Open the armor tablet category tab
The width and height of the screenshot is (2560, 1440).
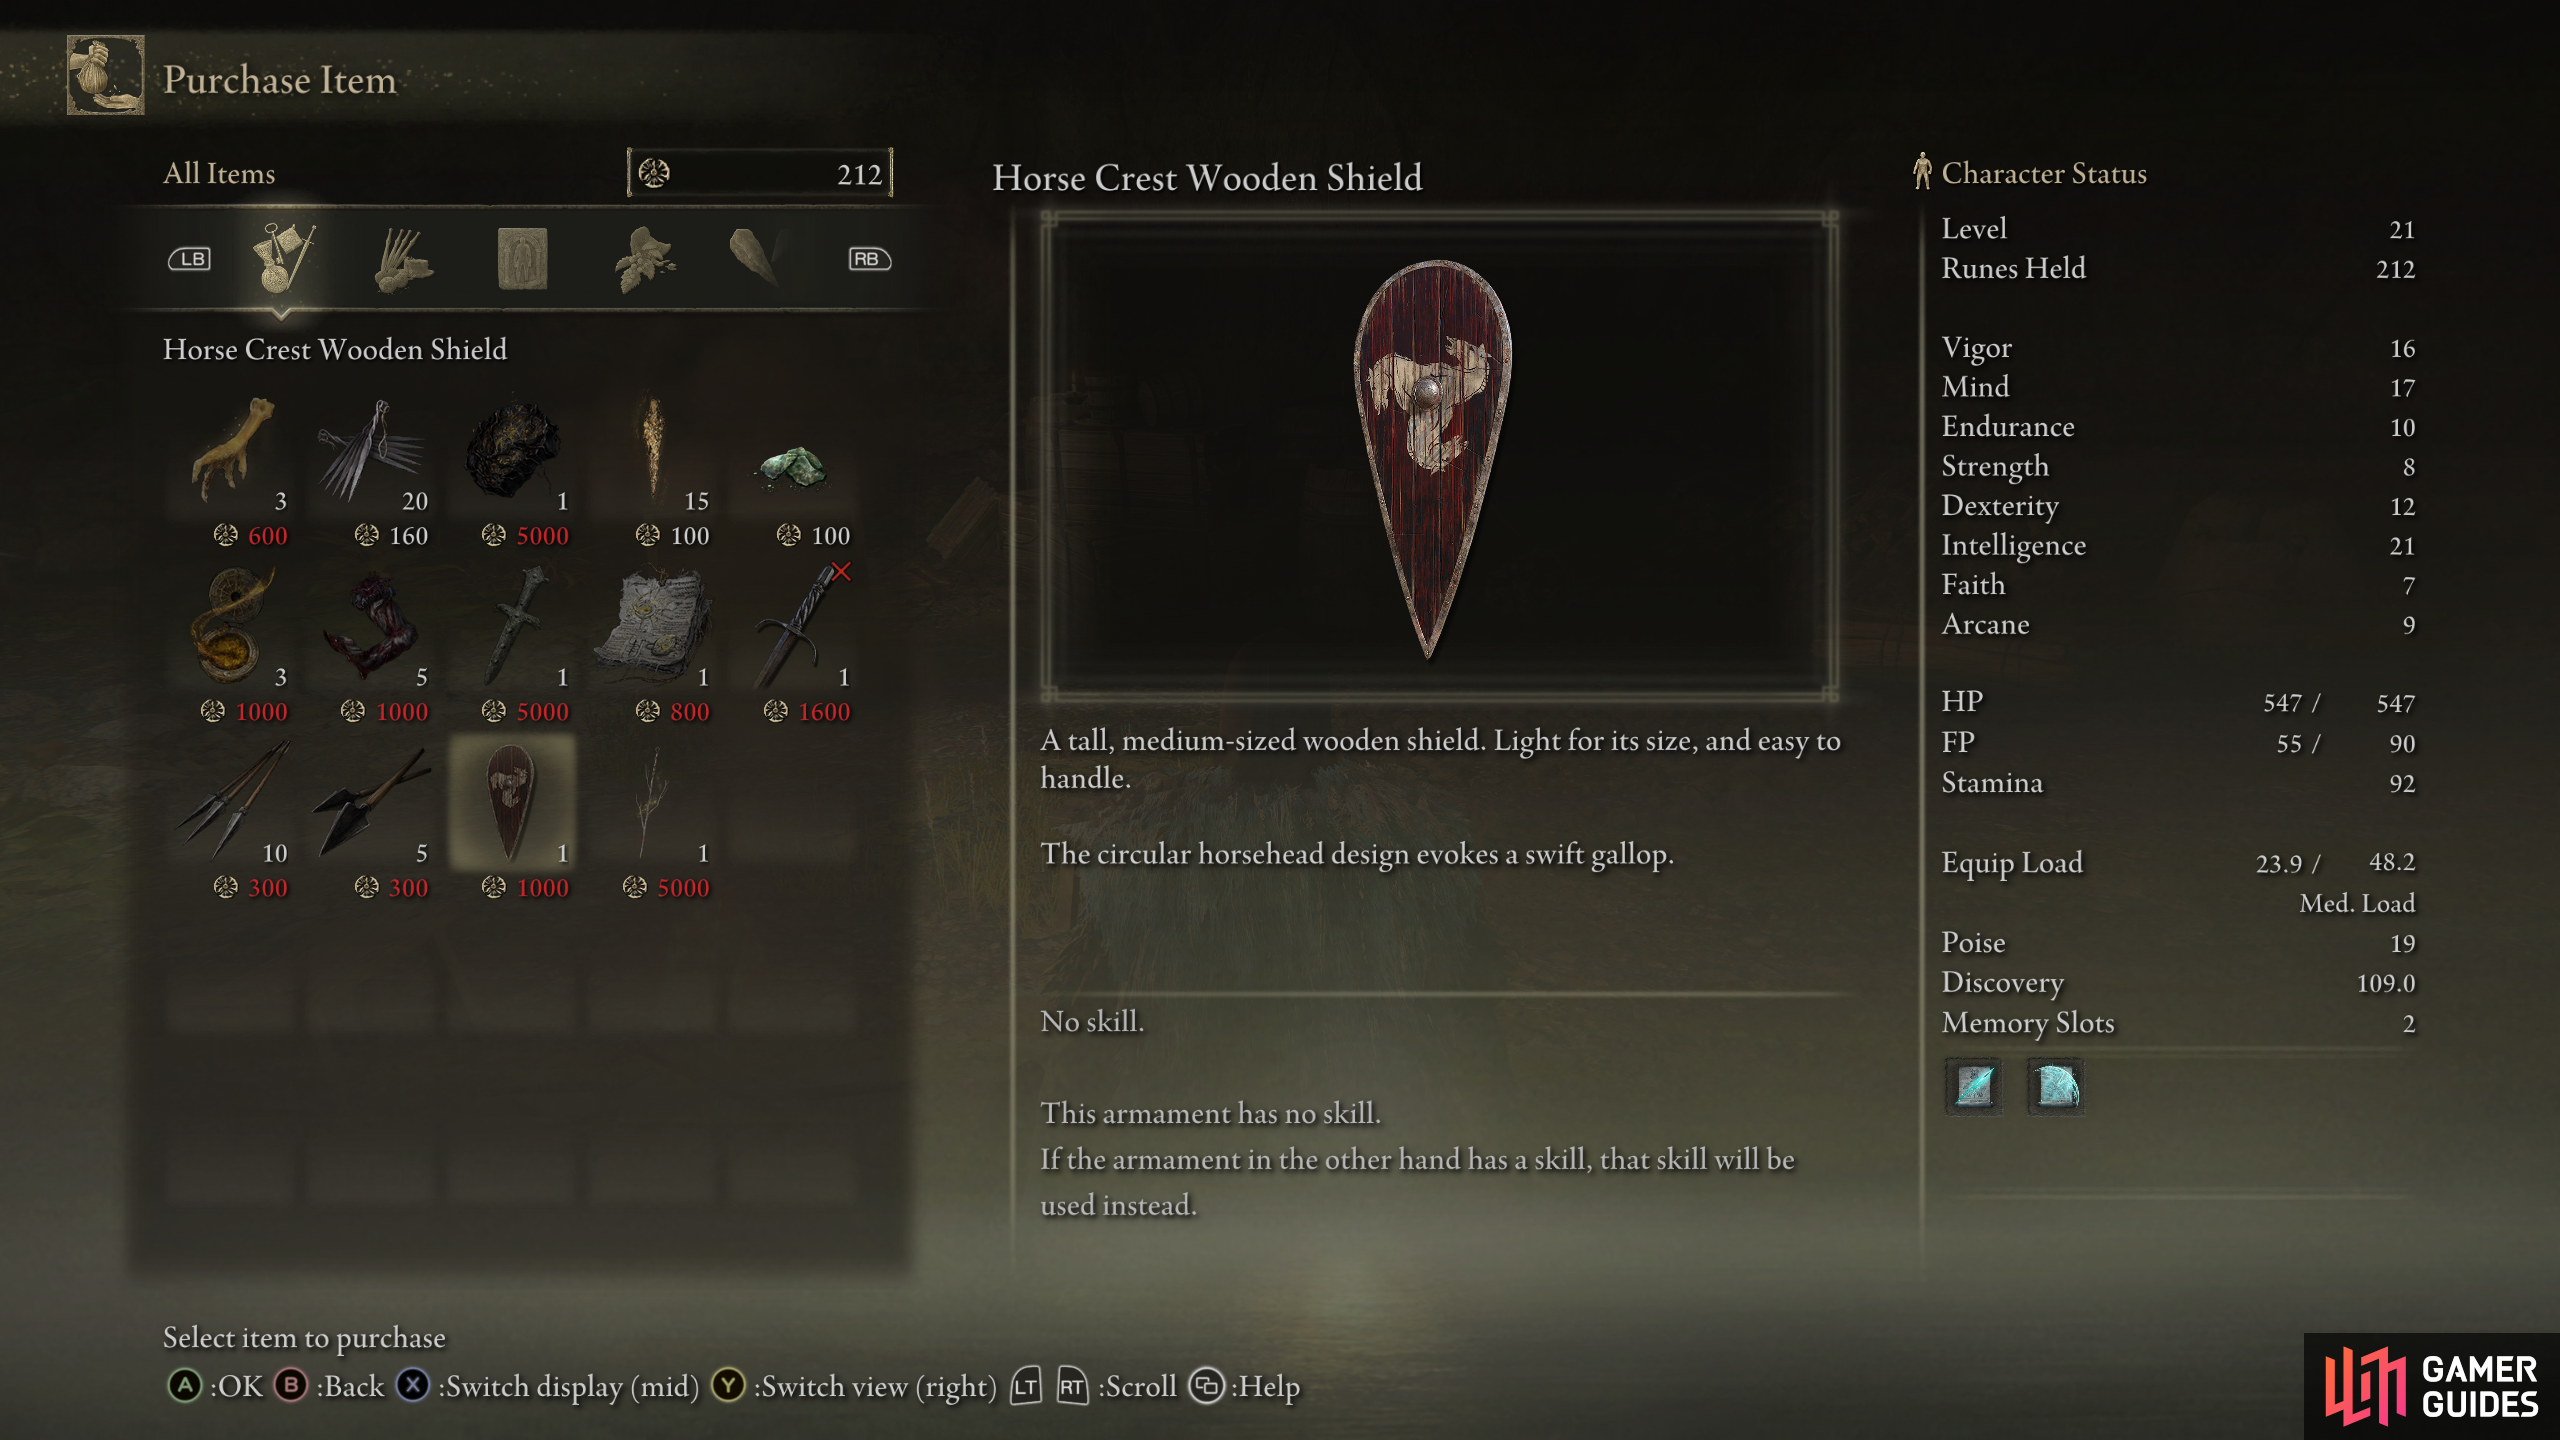522,259
